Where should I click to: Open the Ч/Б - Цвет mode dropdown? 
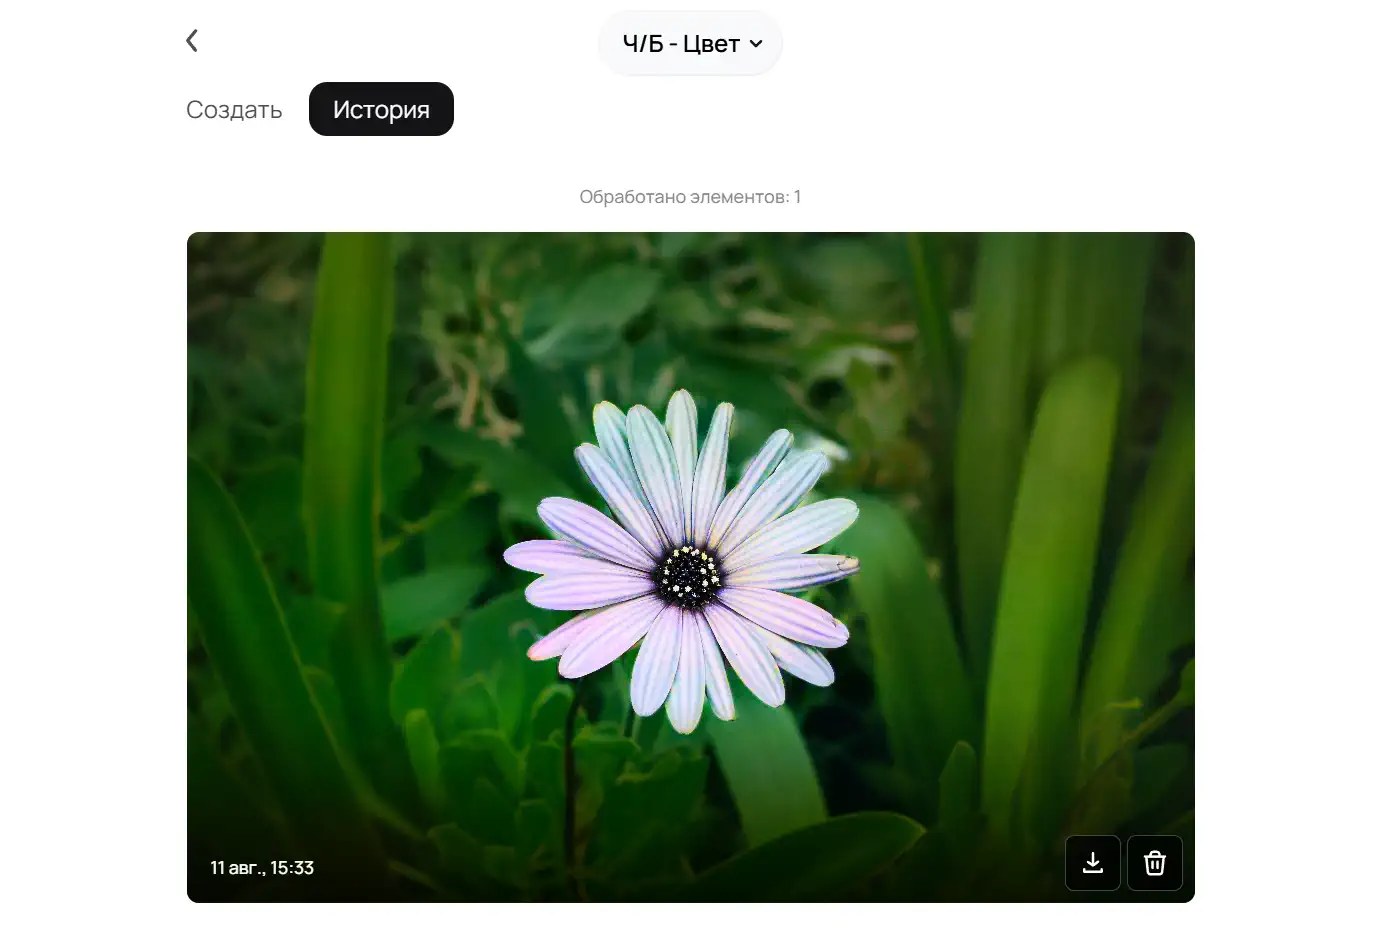click(690, 43)
